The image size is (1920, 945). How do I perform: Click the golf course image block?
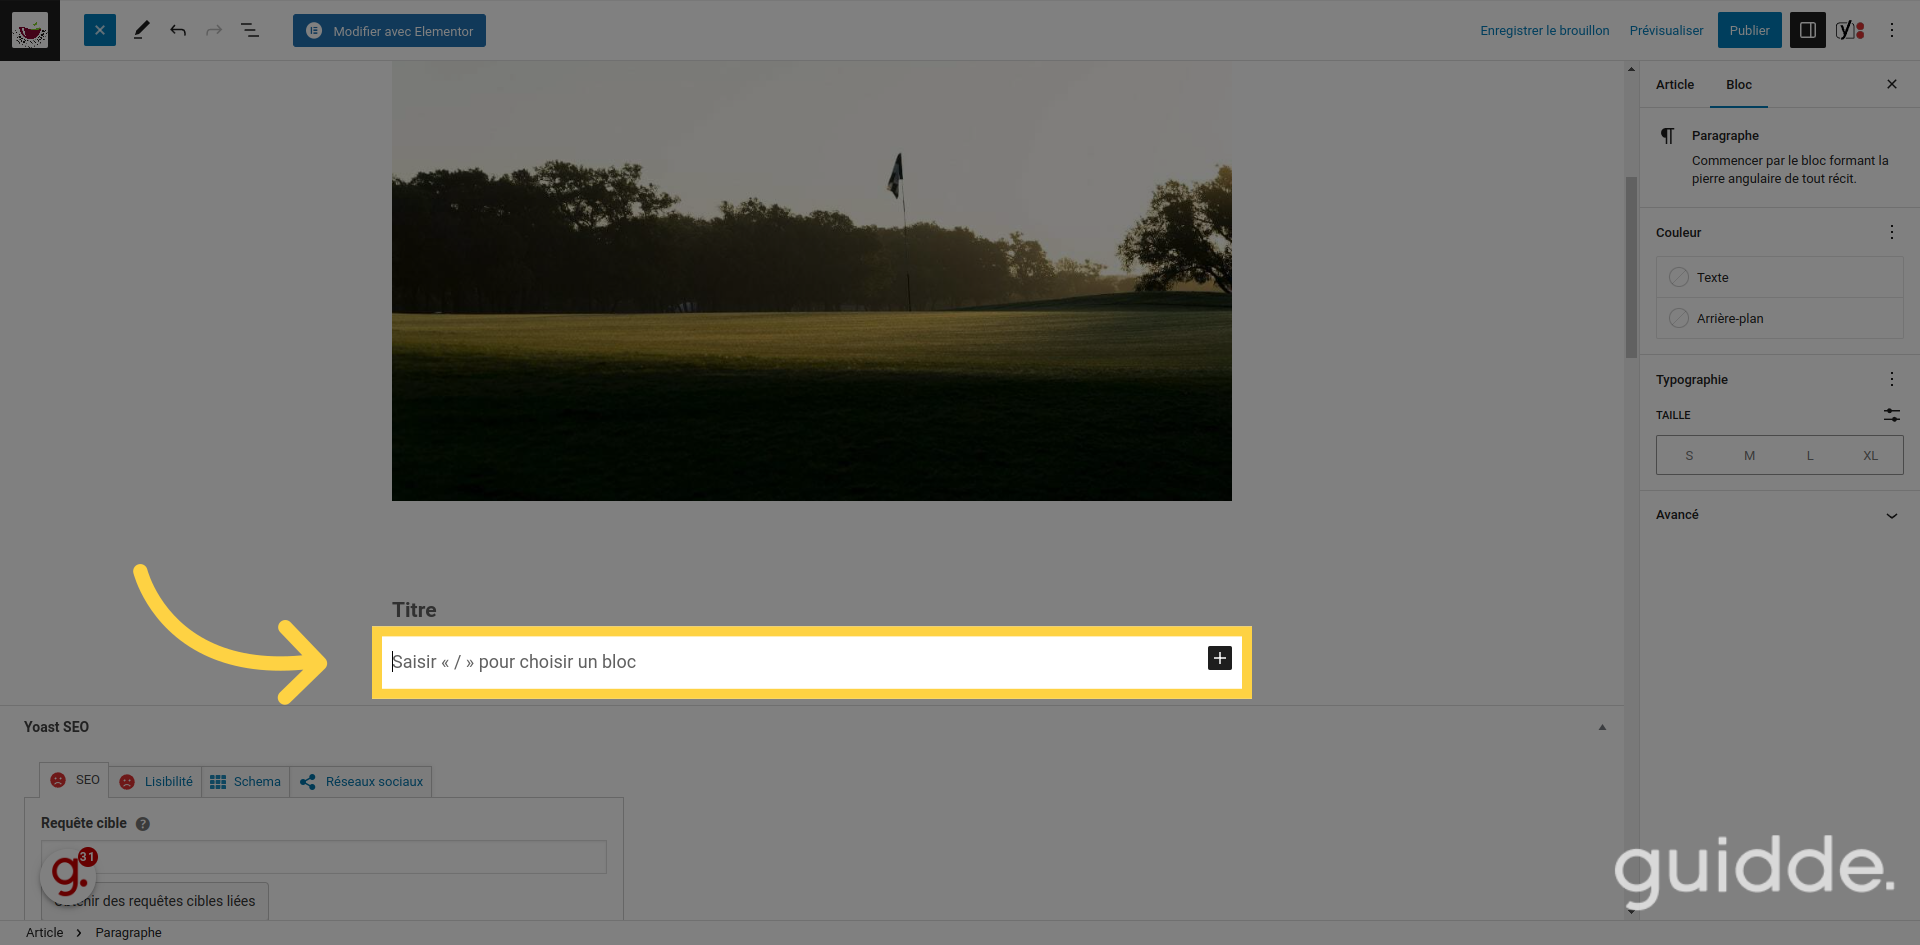point(812,281)
